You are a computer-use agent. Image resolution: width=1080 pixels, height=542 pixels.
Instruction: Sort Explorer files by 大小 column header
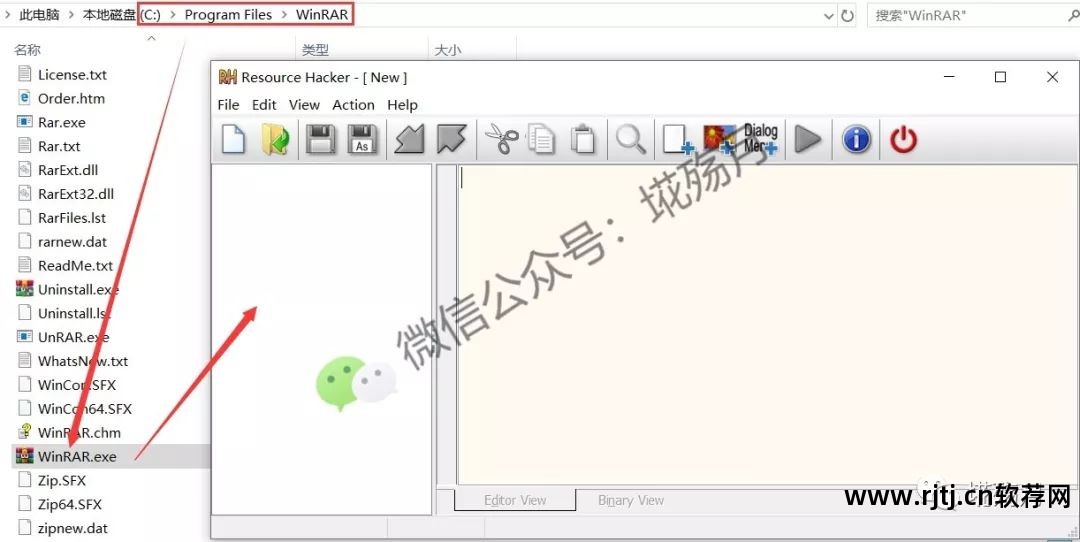pyautogui.click(x=448, y=50)
